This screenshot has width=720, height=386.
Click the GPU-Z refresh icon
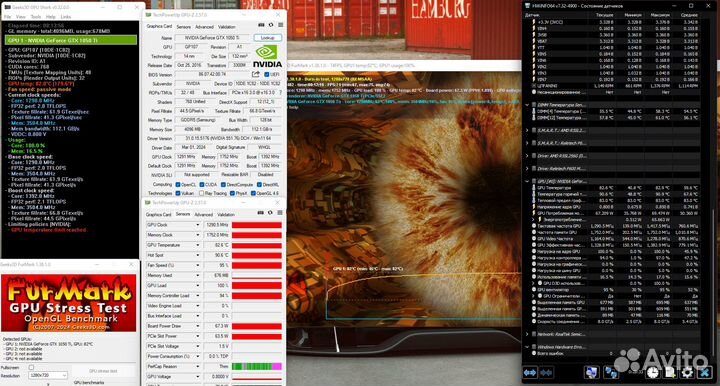coord(271,25)
